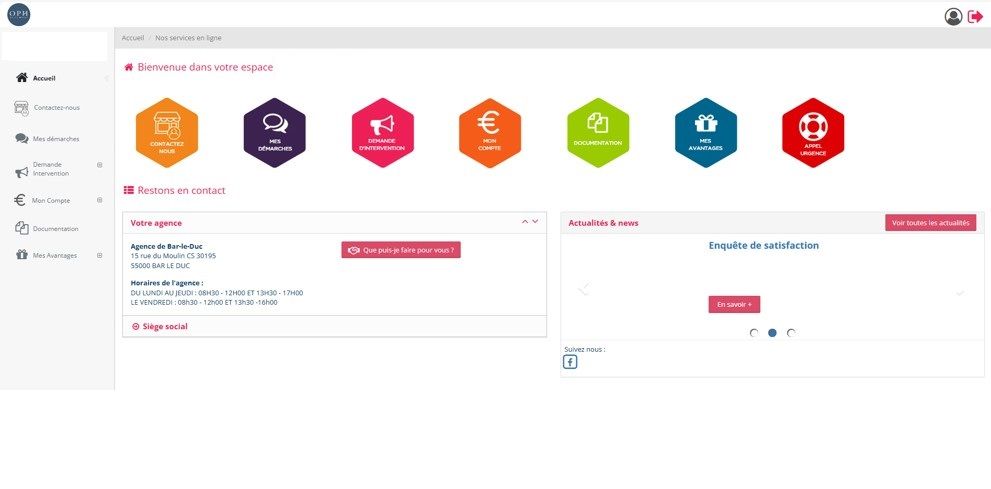Open the green Documentation hexagon icon
The height and width of the screenshot is (489, 991).
(598, 133)
